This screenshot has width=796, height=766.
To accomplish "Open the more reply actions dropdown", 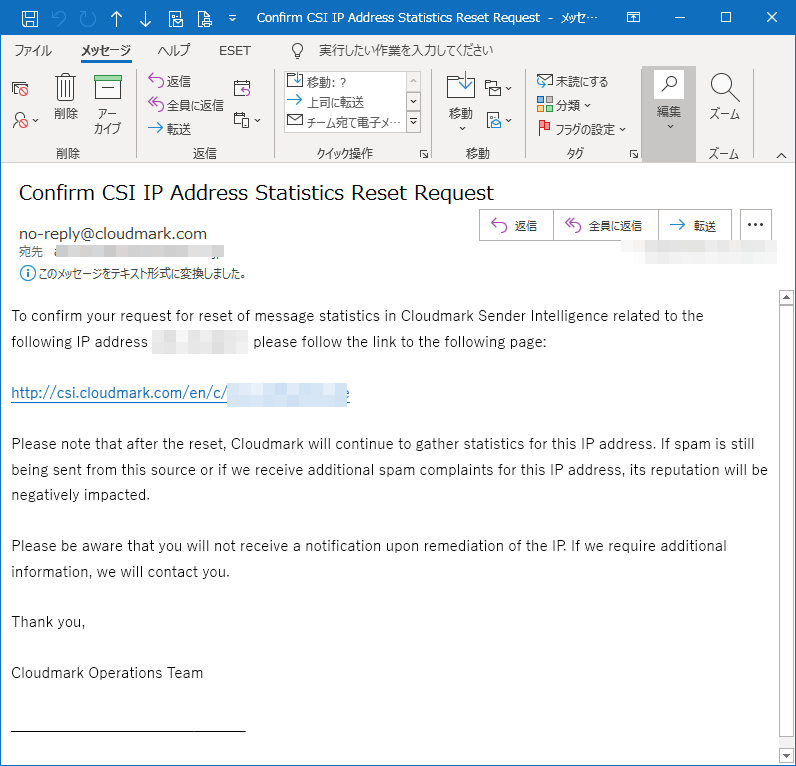I will [247, 120].
